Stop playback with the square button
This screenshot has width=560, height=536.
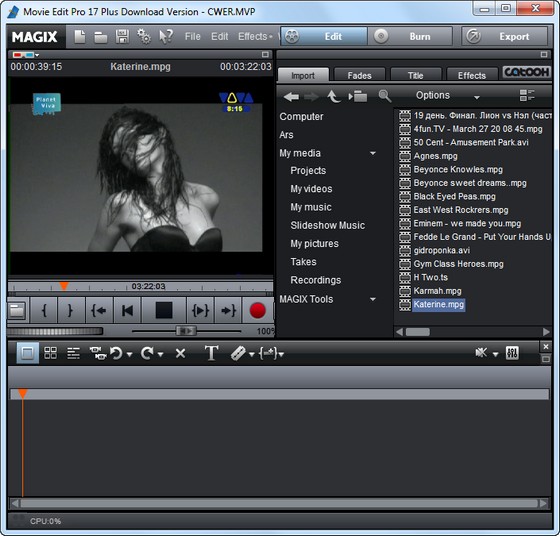(164, 310)
